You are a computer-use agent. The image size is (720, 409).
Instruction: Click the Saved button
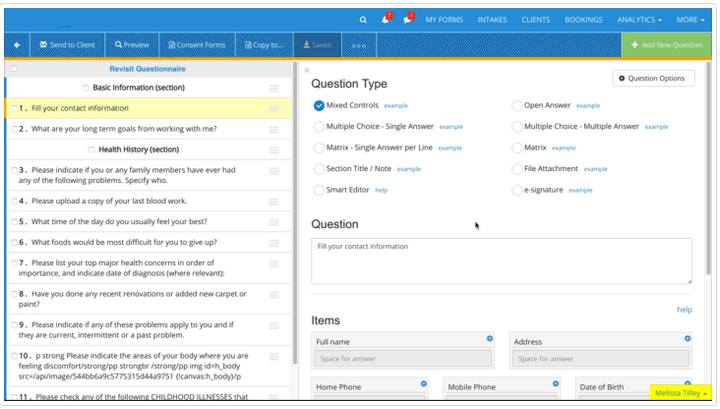pyautogui.click(x=317, y=45)
